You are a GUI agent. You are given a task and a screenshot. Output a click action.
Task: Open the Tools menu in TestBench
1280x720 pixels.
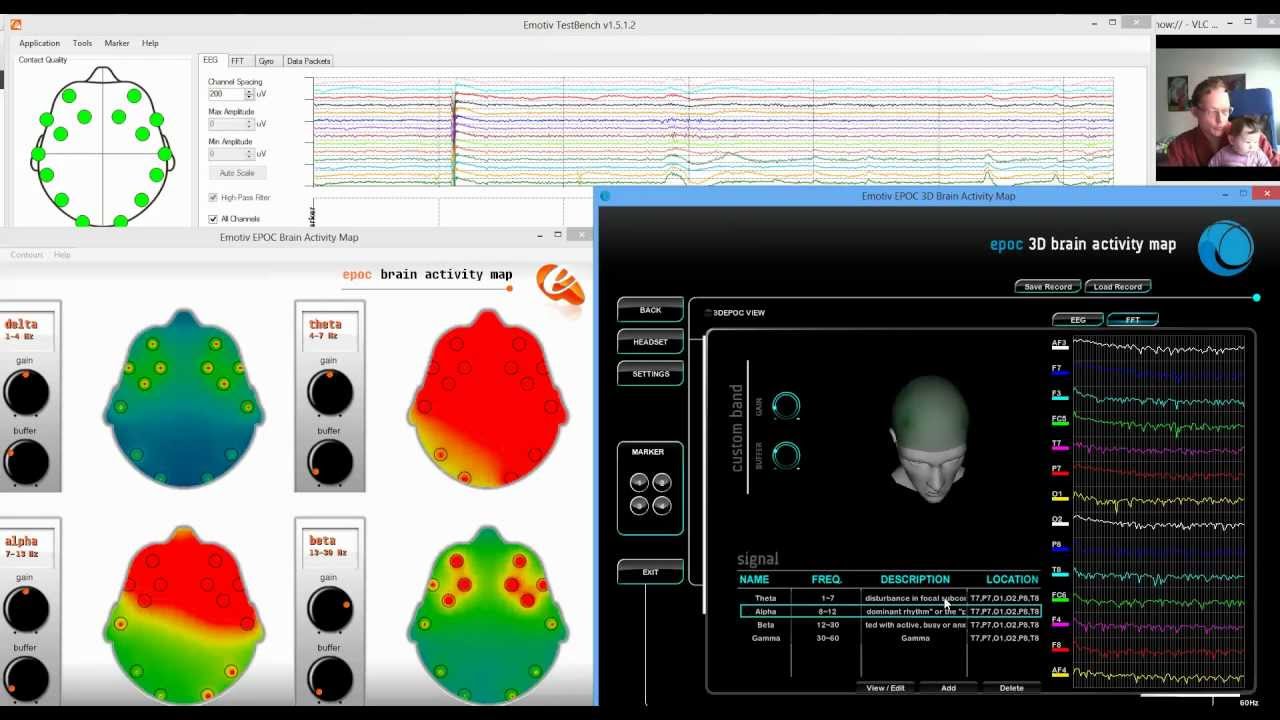[82, 43]
